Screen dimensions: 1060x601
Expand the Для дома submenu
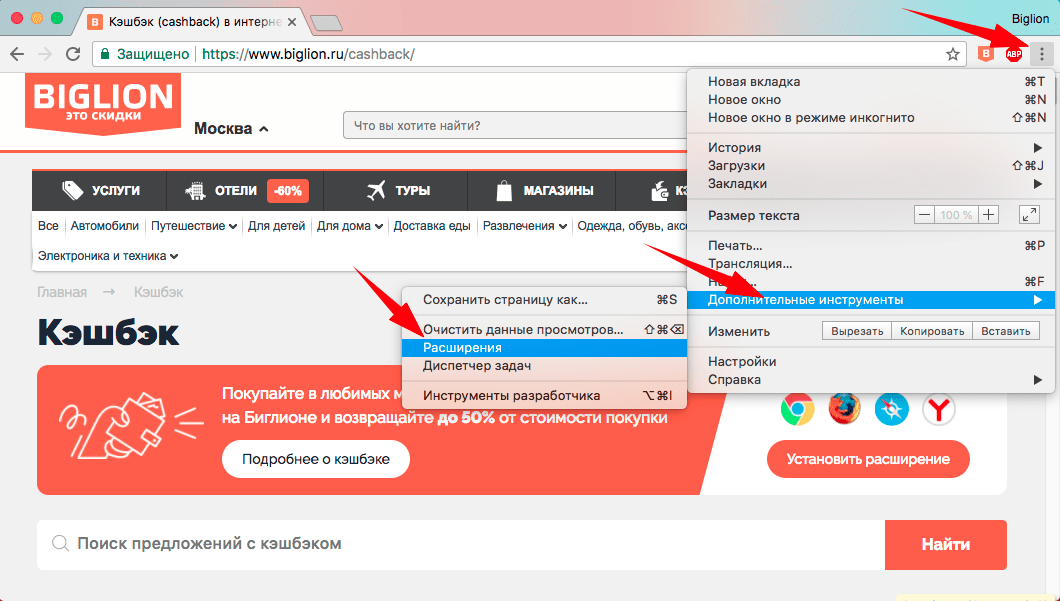350,226
